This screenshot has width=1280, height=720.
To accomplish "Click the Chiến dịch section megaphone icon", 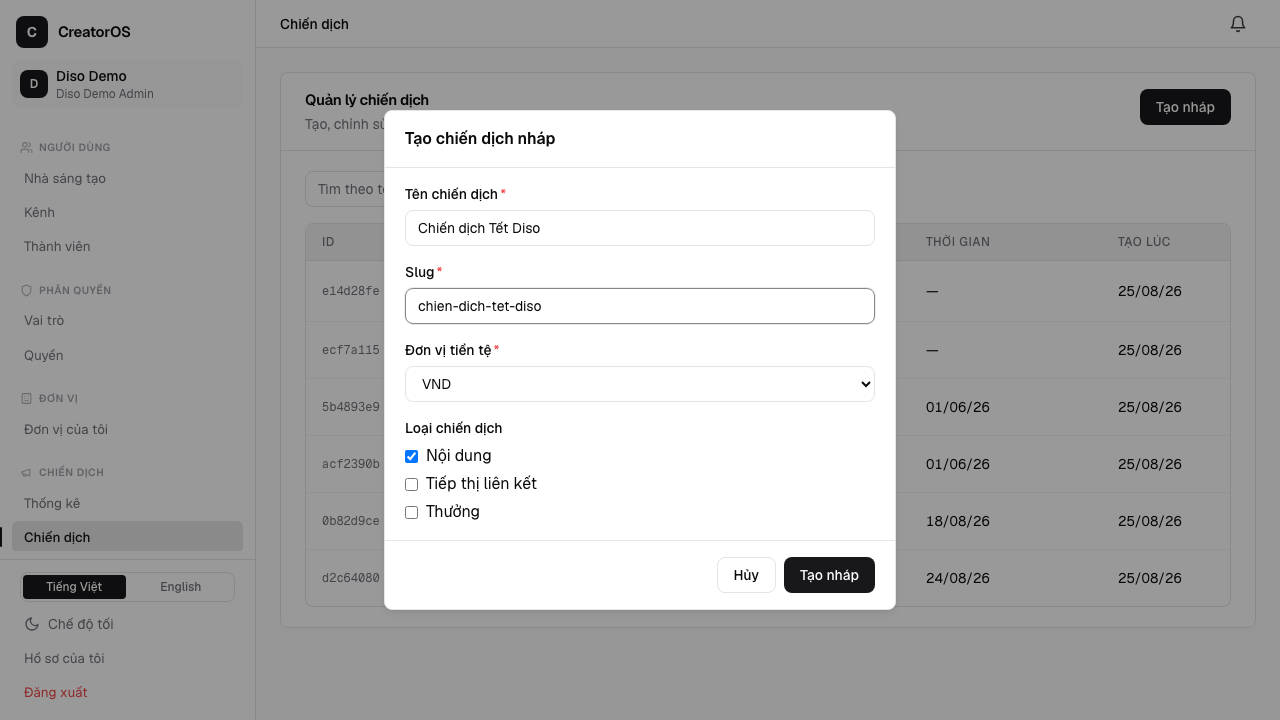I will (x=26, y=472).
